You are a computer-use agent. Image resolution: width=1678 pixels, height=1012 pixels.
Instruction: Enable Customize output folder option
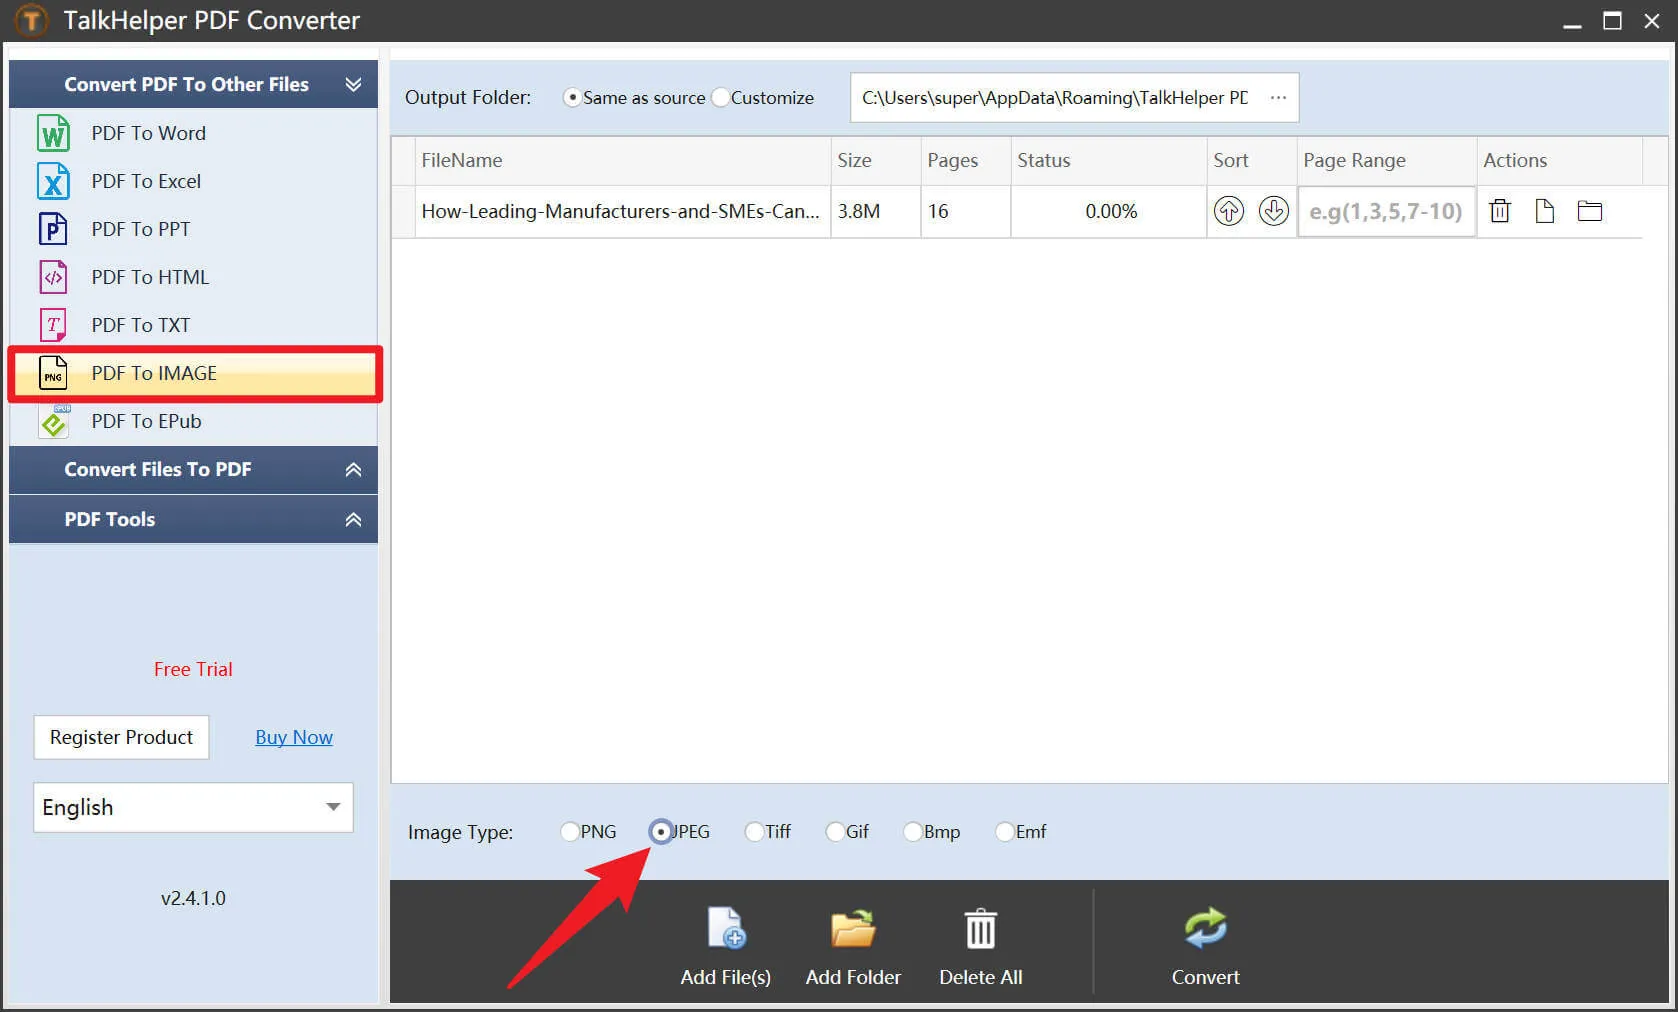coord(720,97)
